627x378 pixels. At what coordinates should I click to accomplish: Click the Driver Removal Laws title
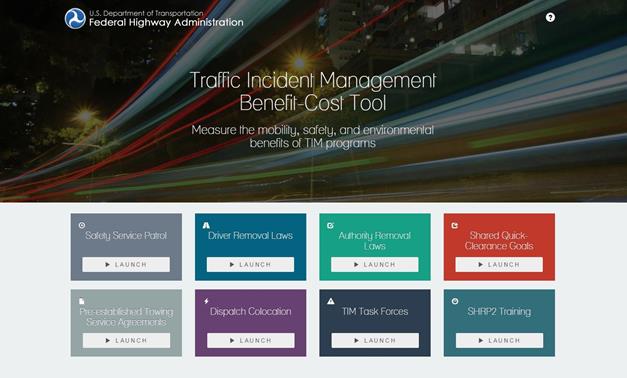250,235
